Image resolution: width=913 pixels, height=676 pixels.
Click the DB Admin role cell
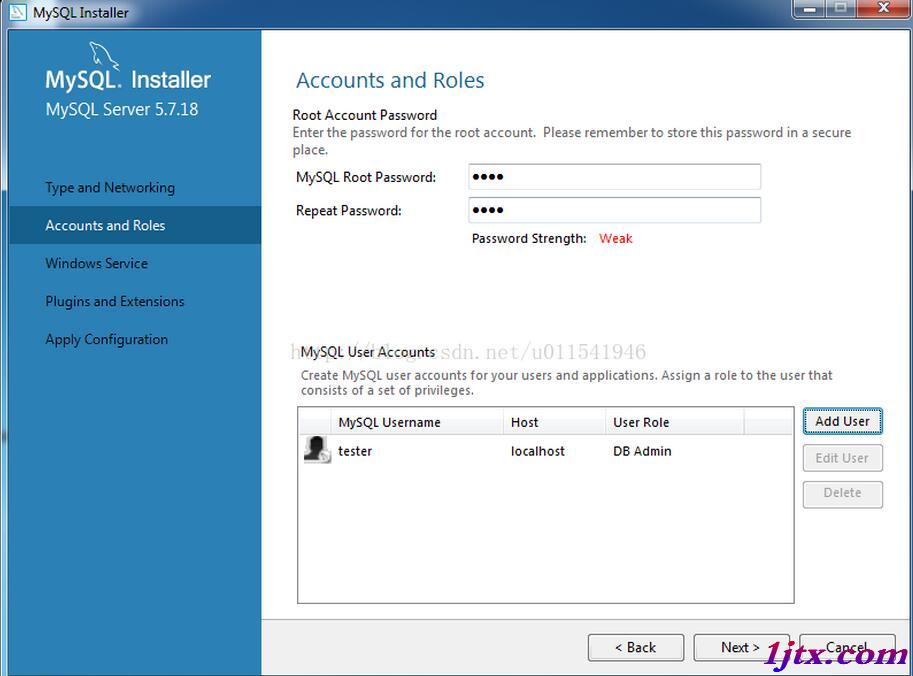(x=642, y=451)
